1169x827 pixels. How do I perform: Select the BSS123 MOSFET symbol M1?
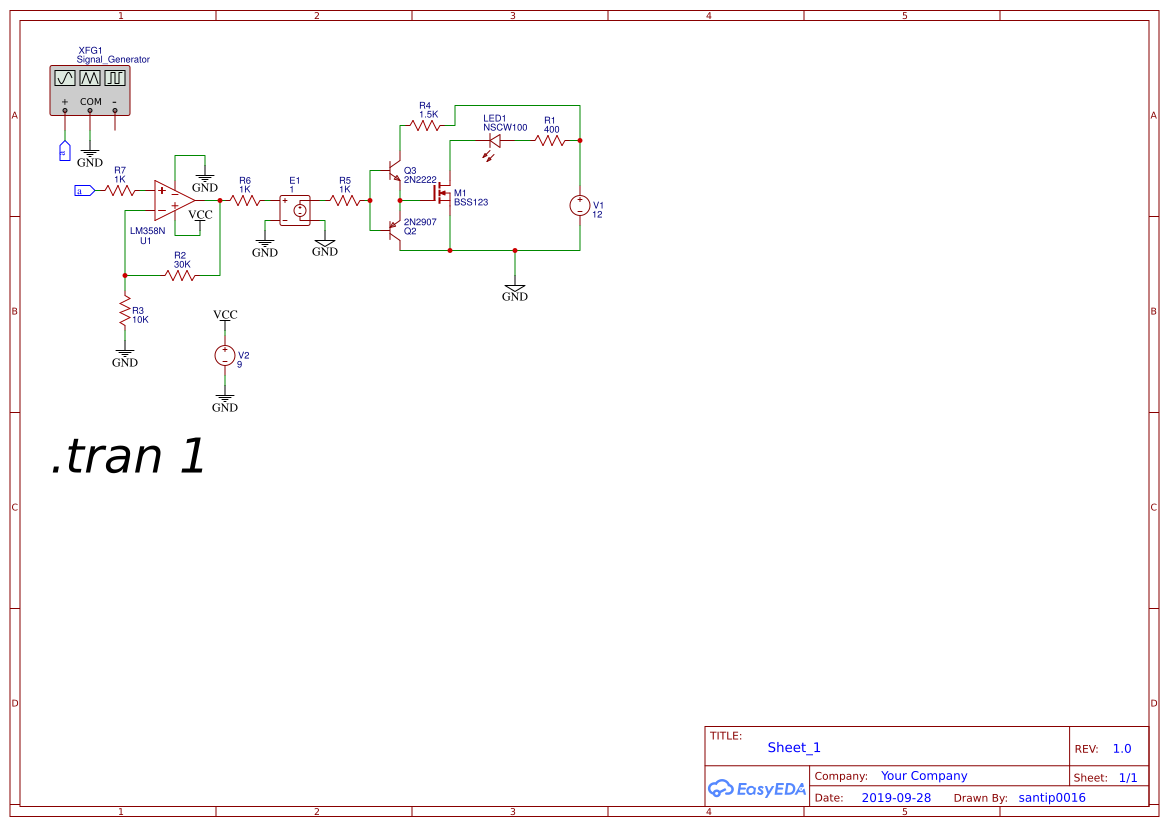click(443, 195)
